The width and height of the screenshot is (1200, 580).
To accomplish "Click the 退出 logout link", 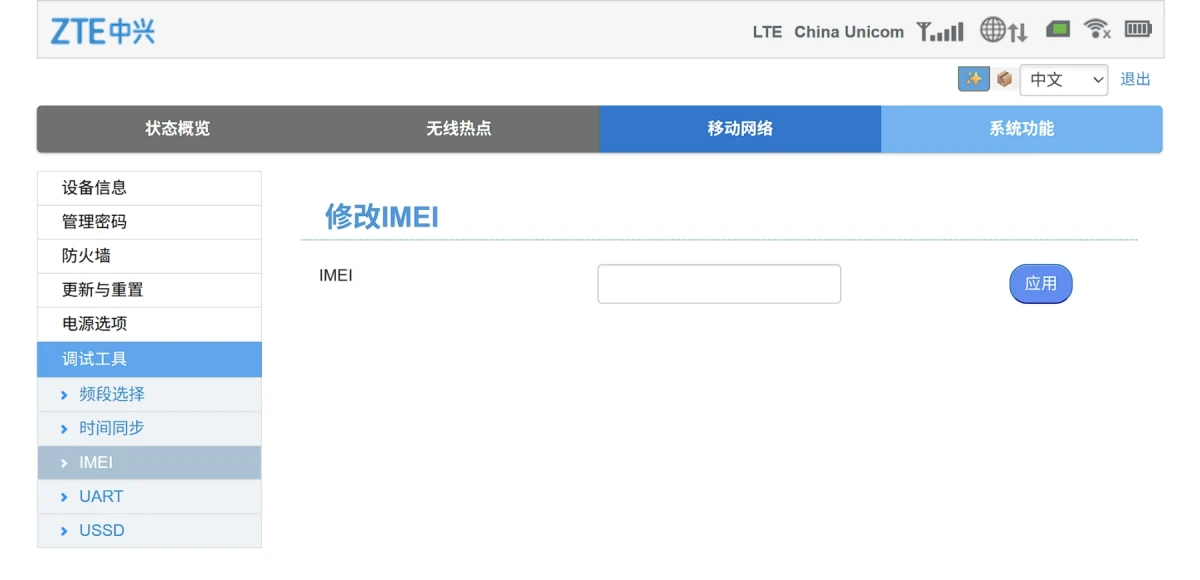I will (1136, 79).
